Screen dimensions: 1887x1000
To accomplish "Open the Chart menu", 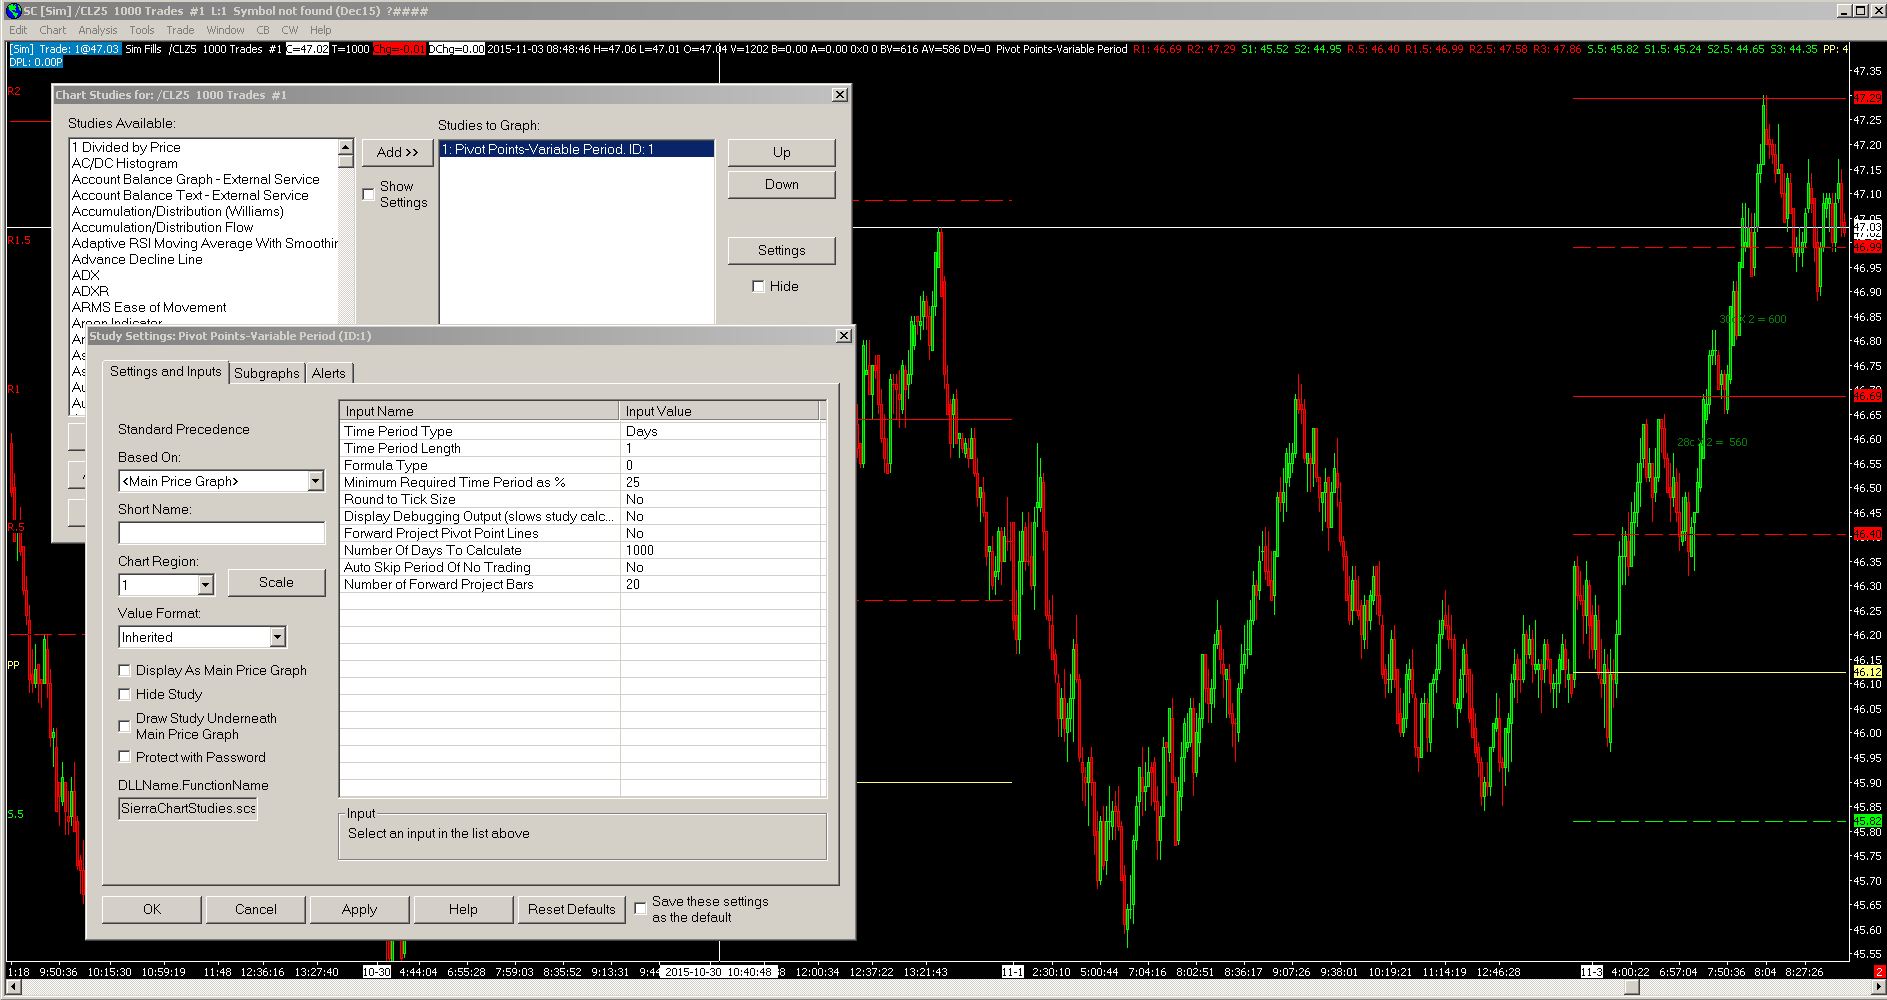I will pyautogui.click(x=53, y=30).
